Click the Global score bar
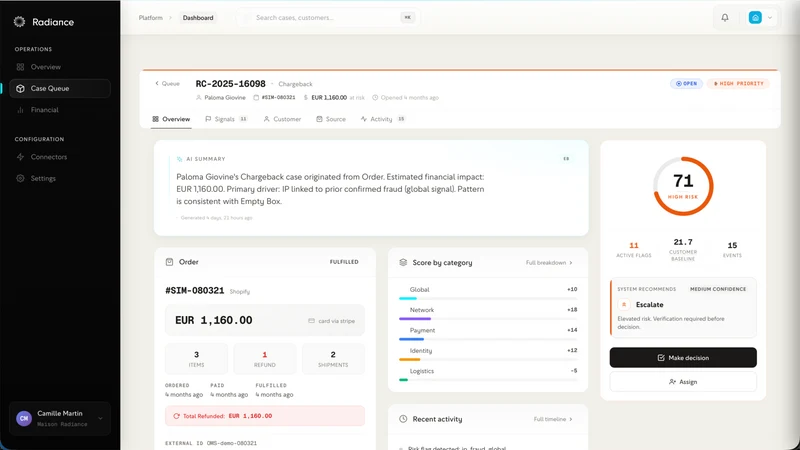800x450 pixels. pyautogui.click(x=488, y=298)
